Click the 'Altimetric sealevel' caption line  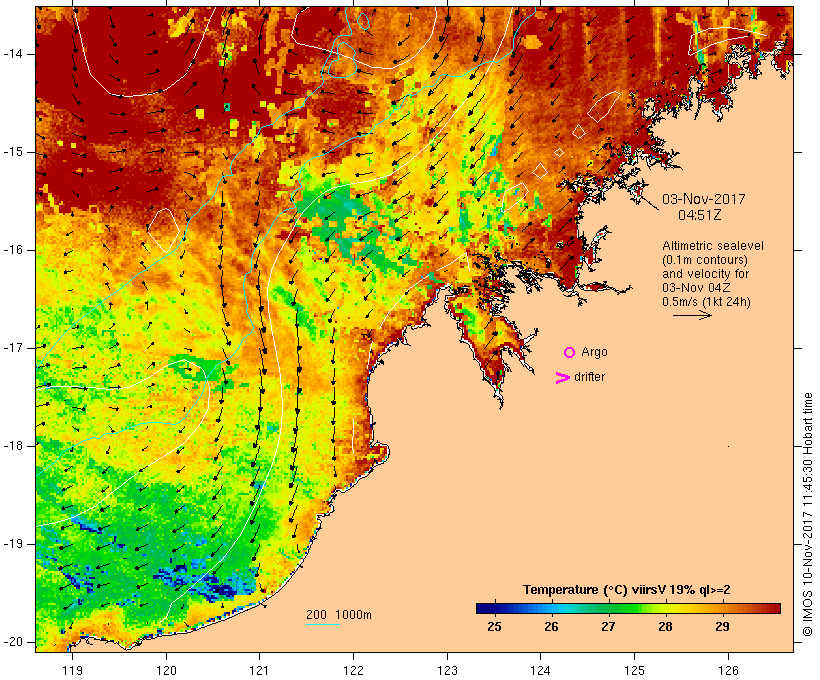click(x=713, y=246)
